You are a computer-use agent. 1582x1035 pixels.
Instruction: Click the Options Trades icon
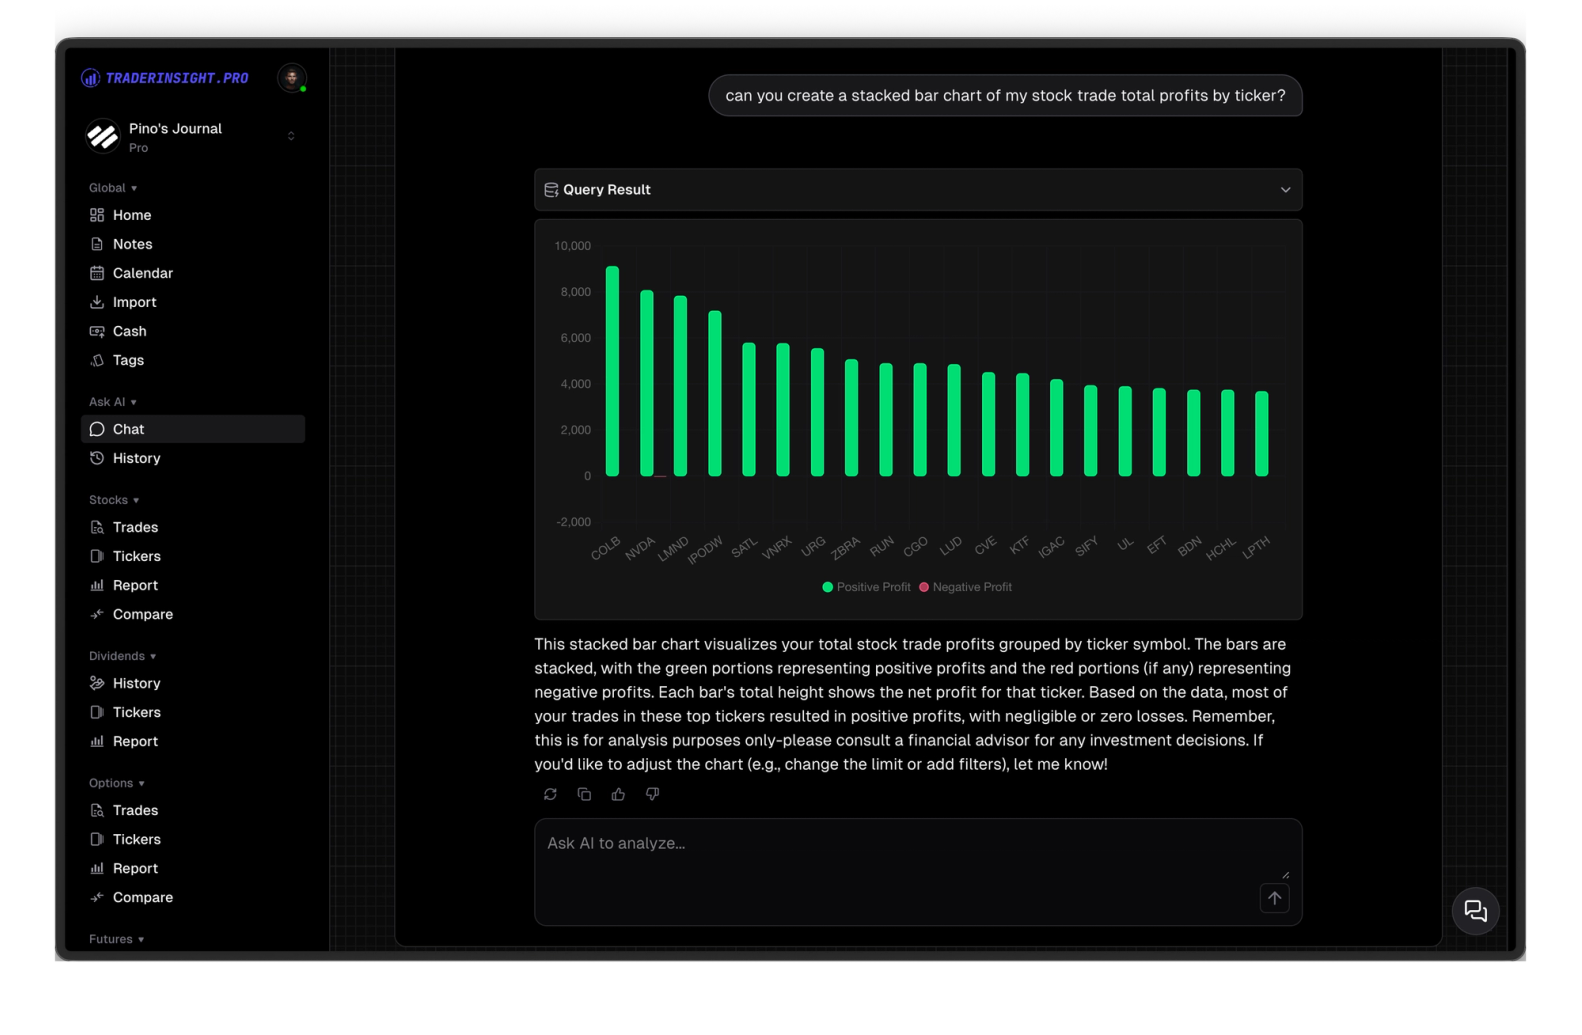[97, 810]
